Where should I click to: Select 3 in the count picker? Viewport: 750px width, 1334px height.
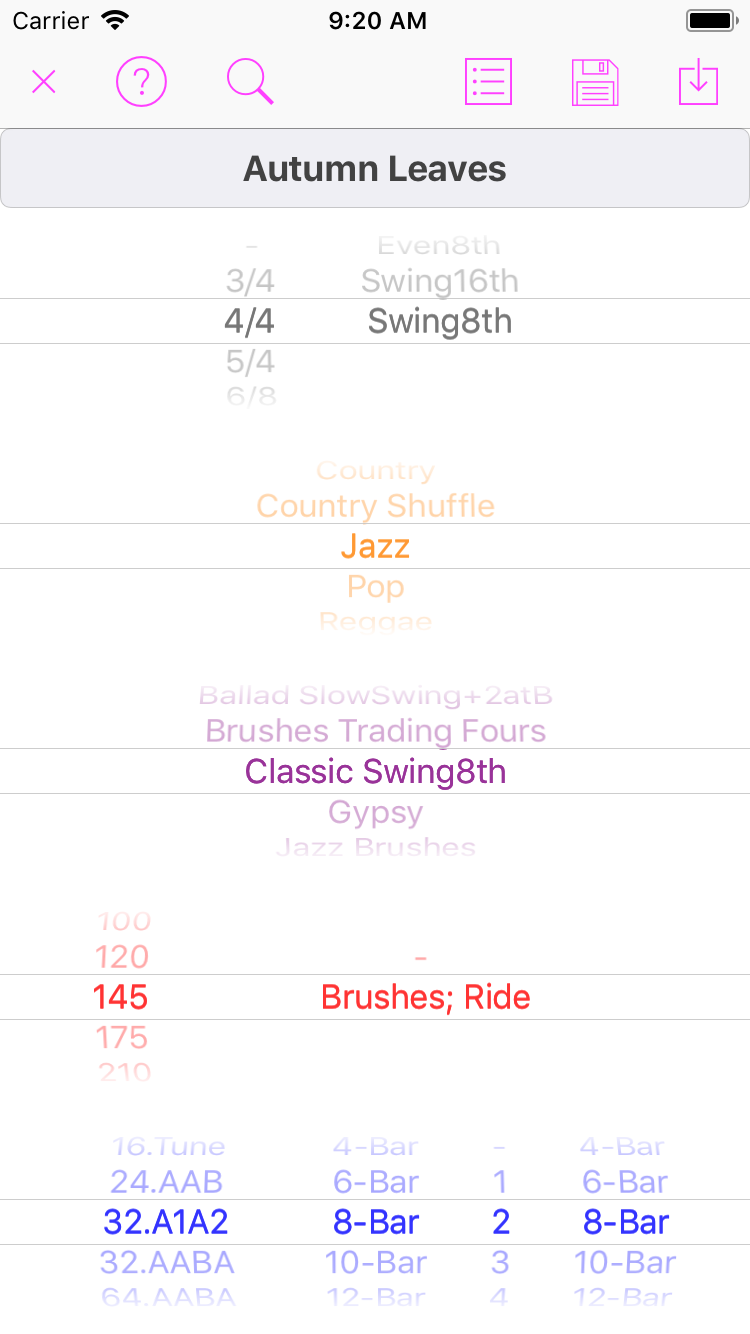(500, 1262)
